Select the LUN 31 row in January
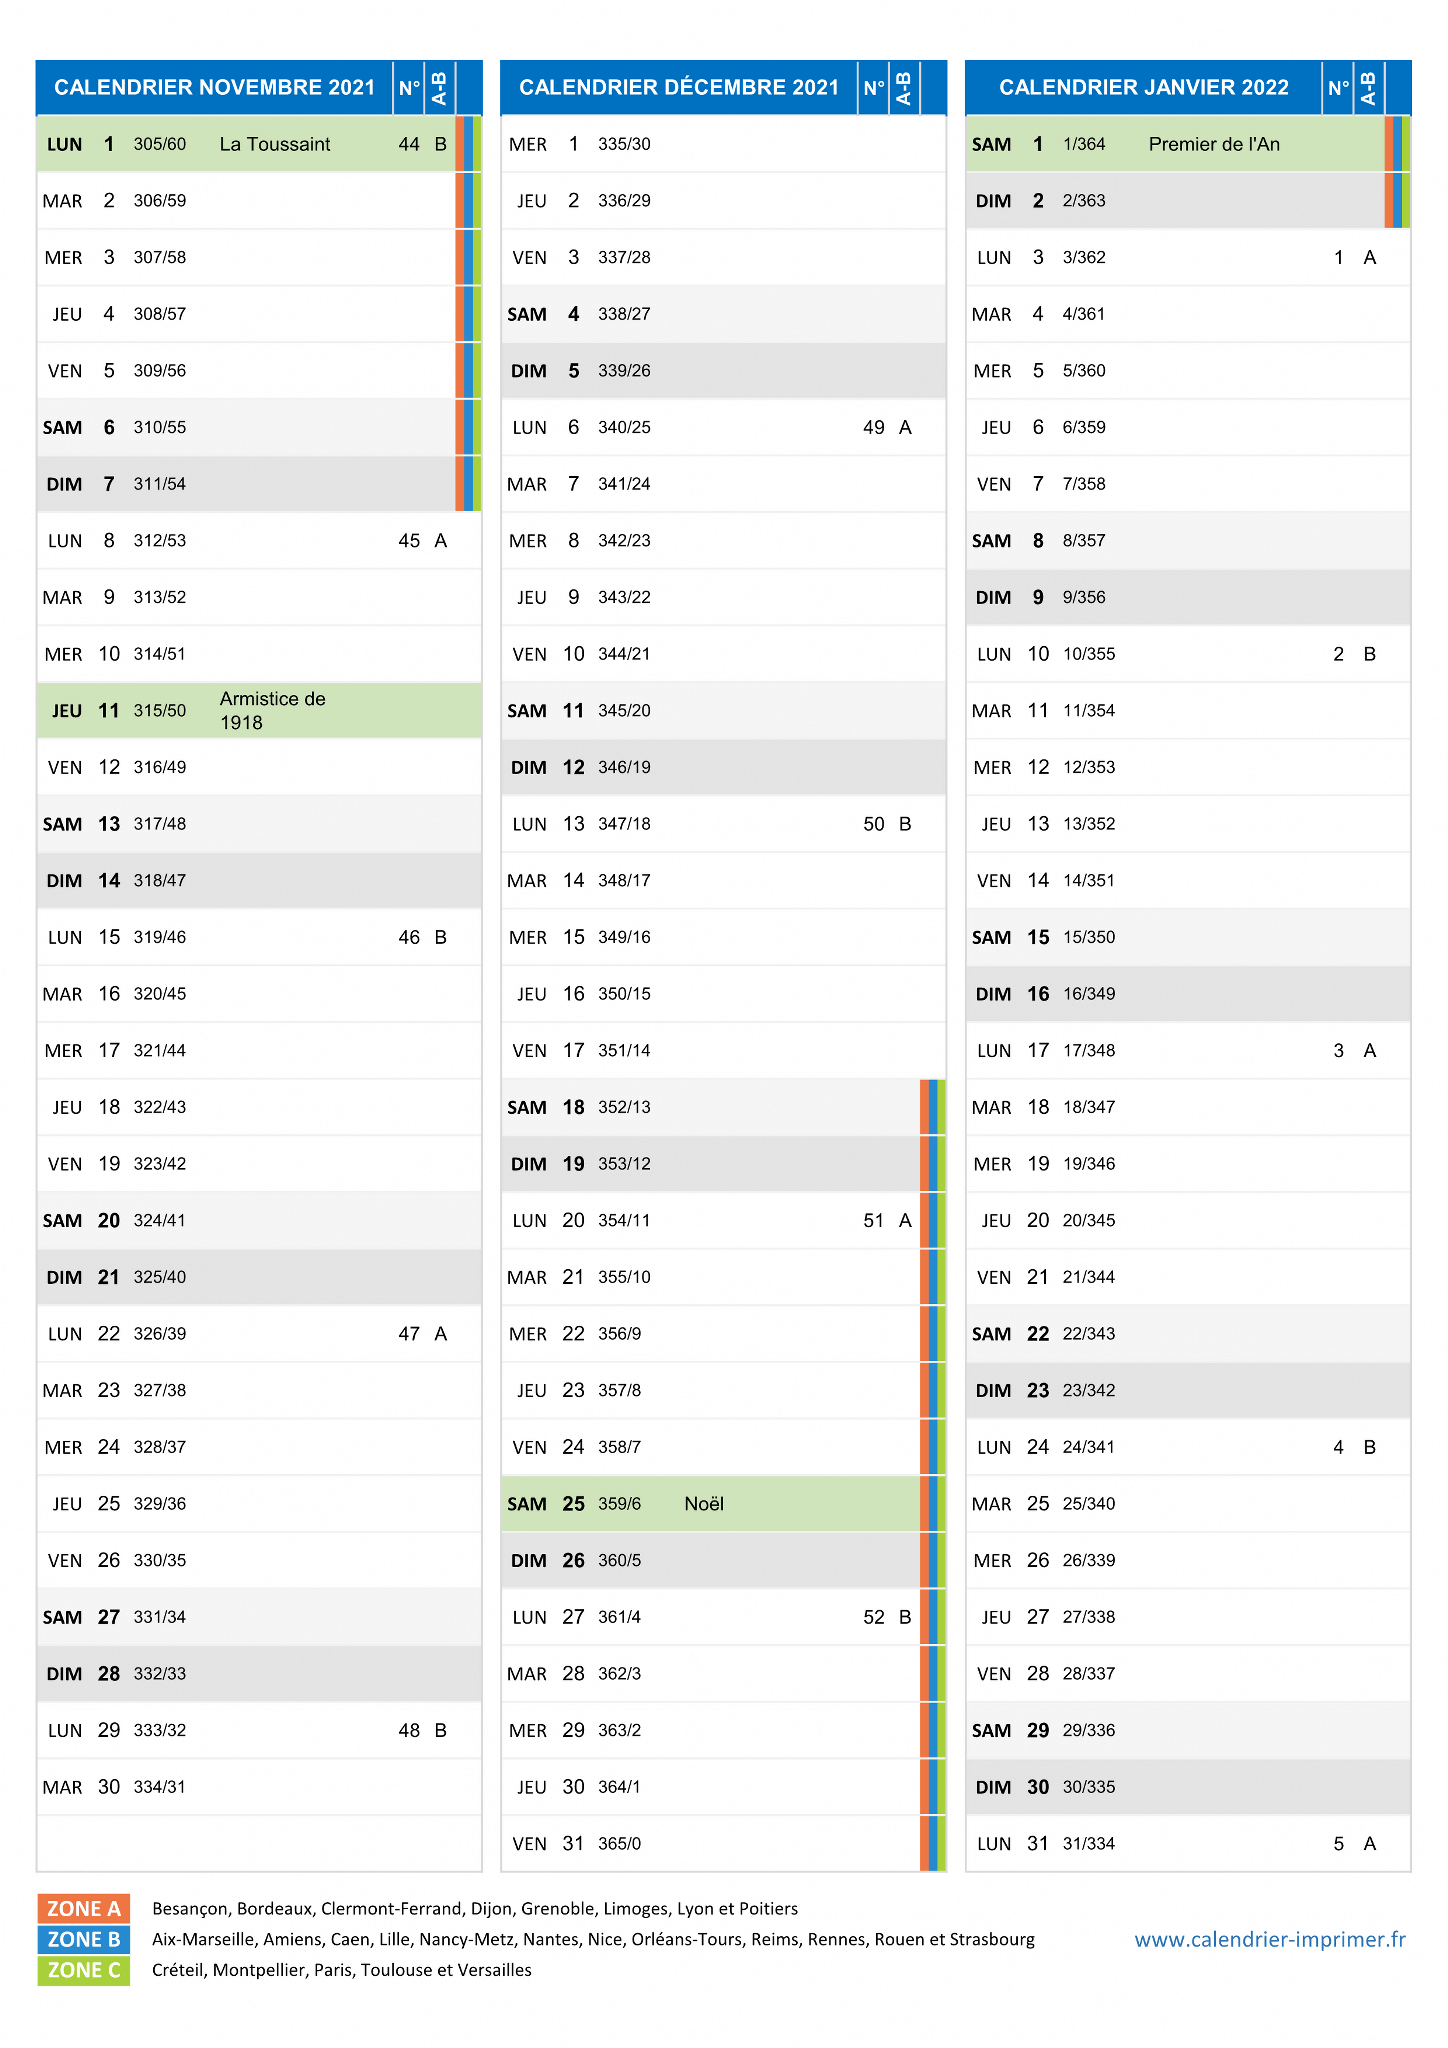The image size is (1448, 2048). (x=1188, y=1844)
